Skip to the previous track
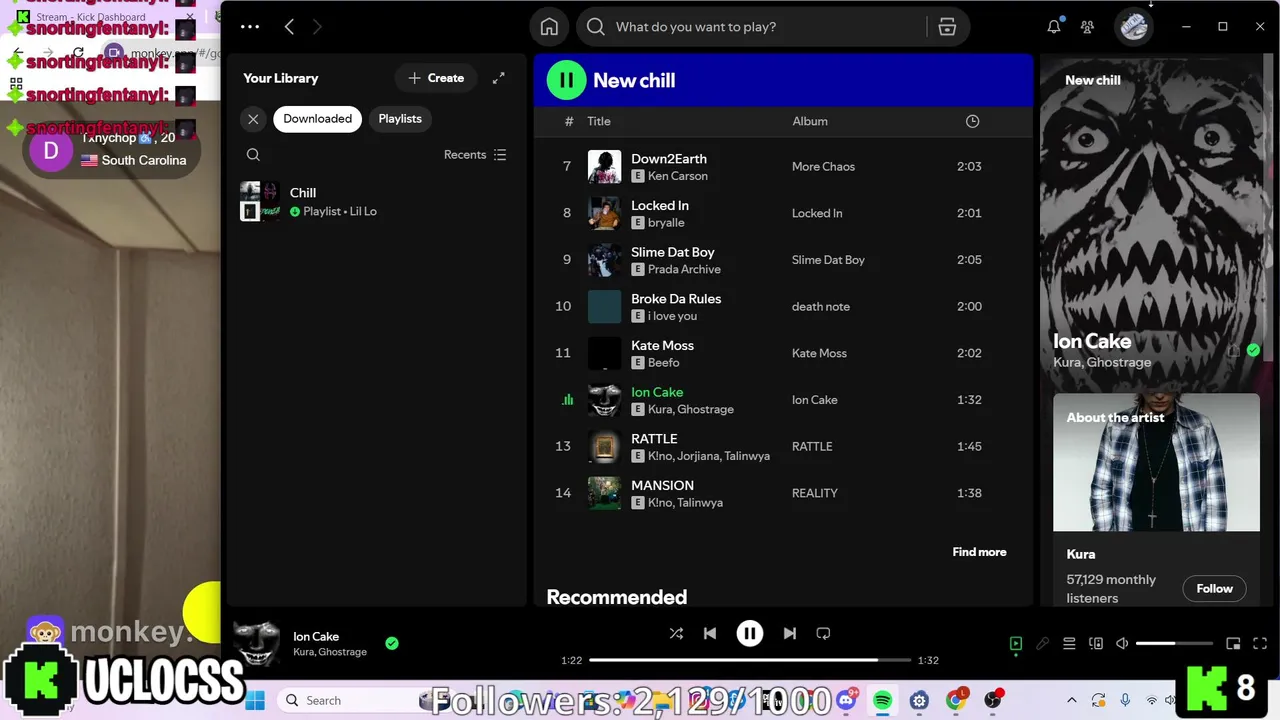 (x=710, y=633)
